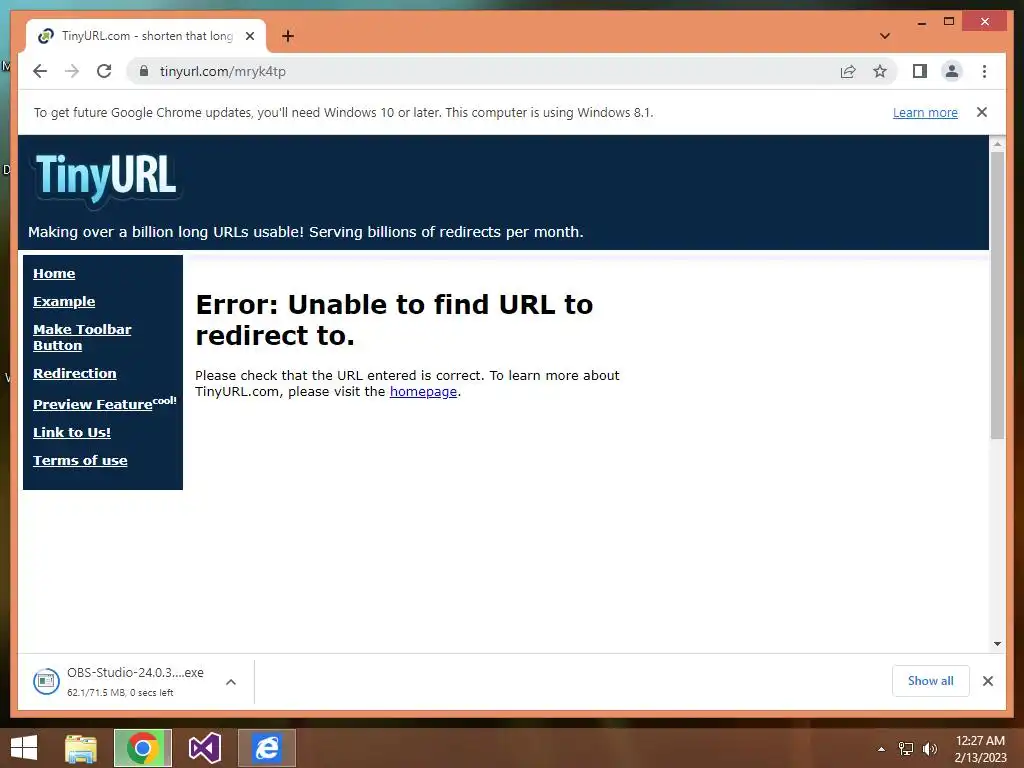Screen dimensions: 1024x768
Task: View site information via the lock icon
Action: (x=144, y=71)
